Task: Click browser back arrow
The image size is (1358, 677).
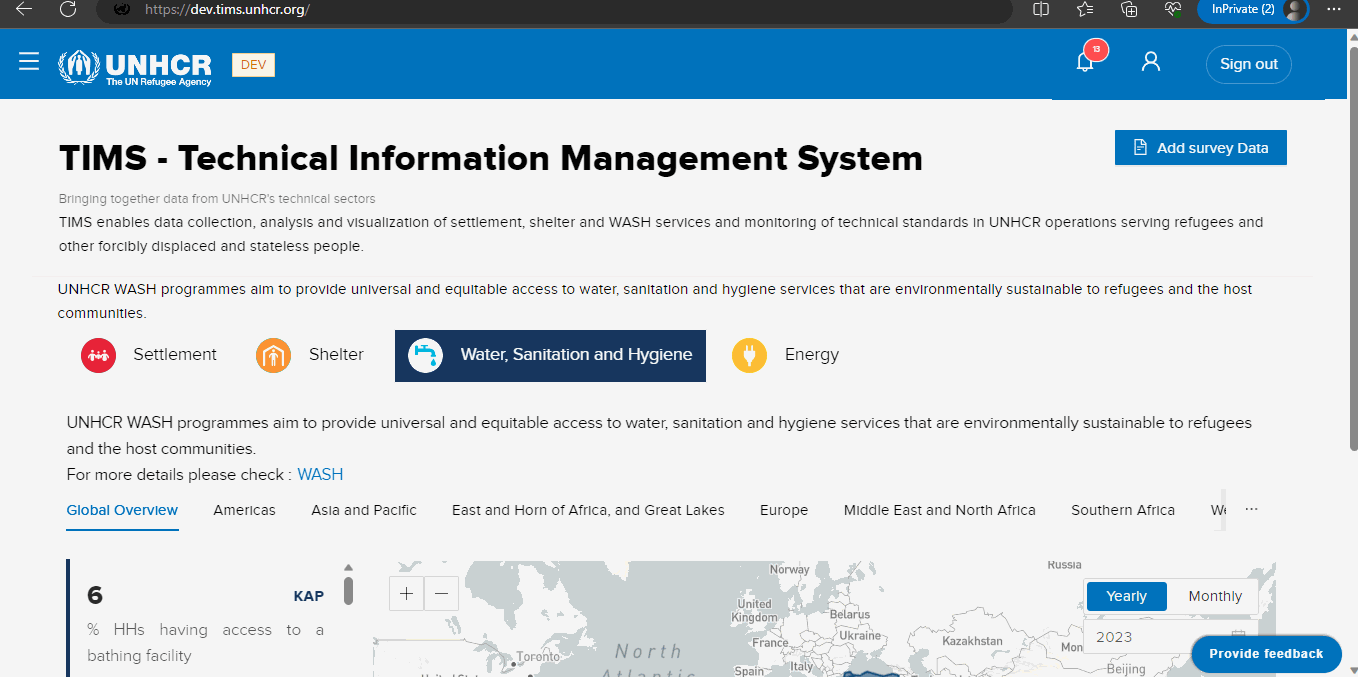Action: (24, 9)
